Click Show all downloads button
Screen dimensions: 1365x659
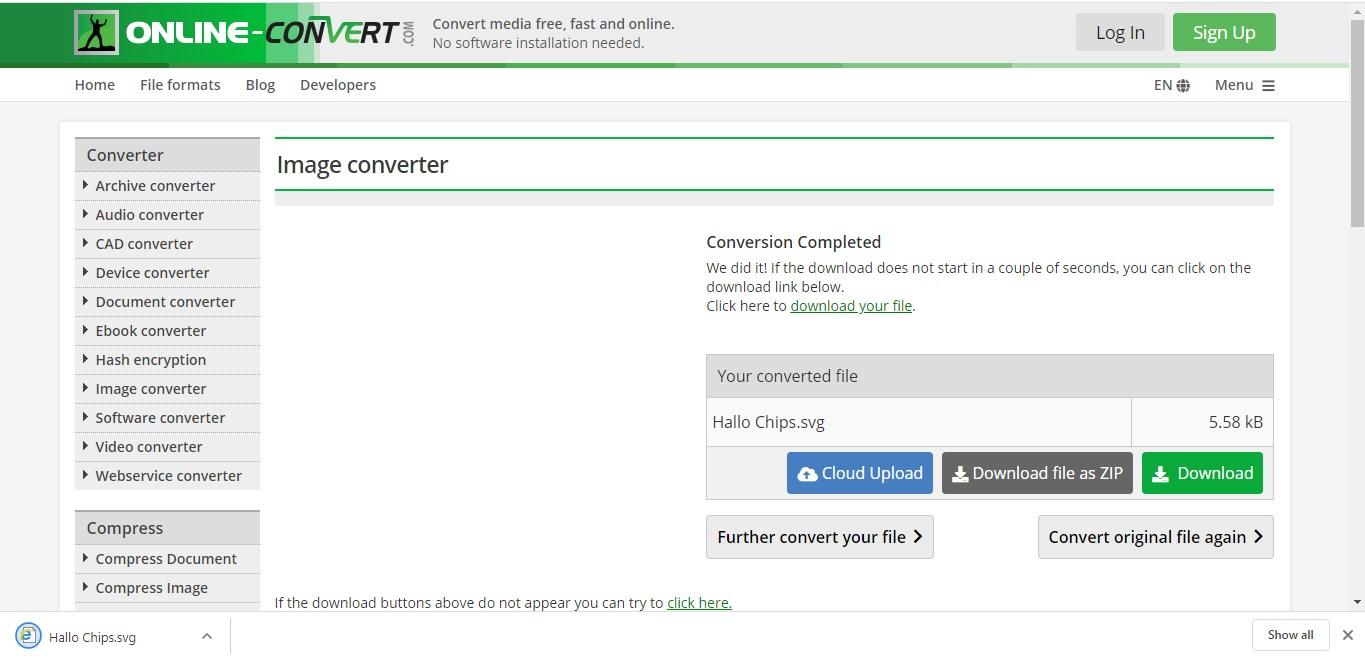pyautogui.click(x=1291, y=635)
